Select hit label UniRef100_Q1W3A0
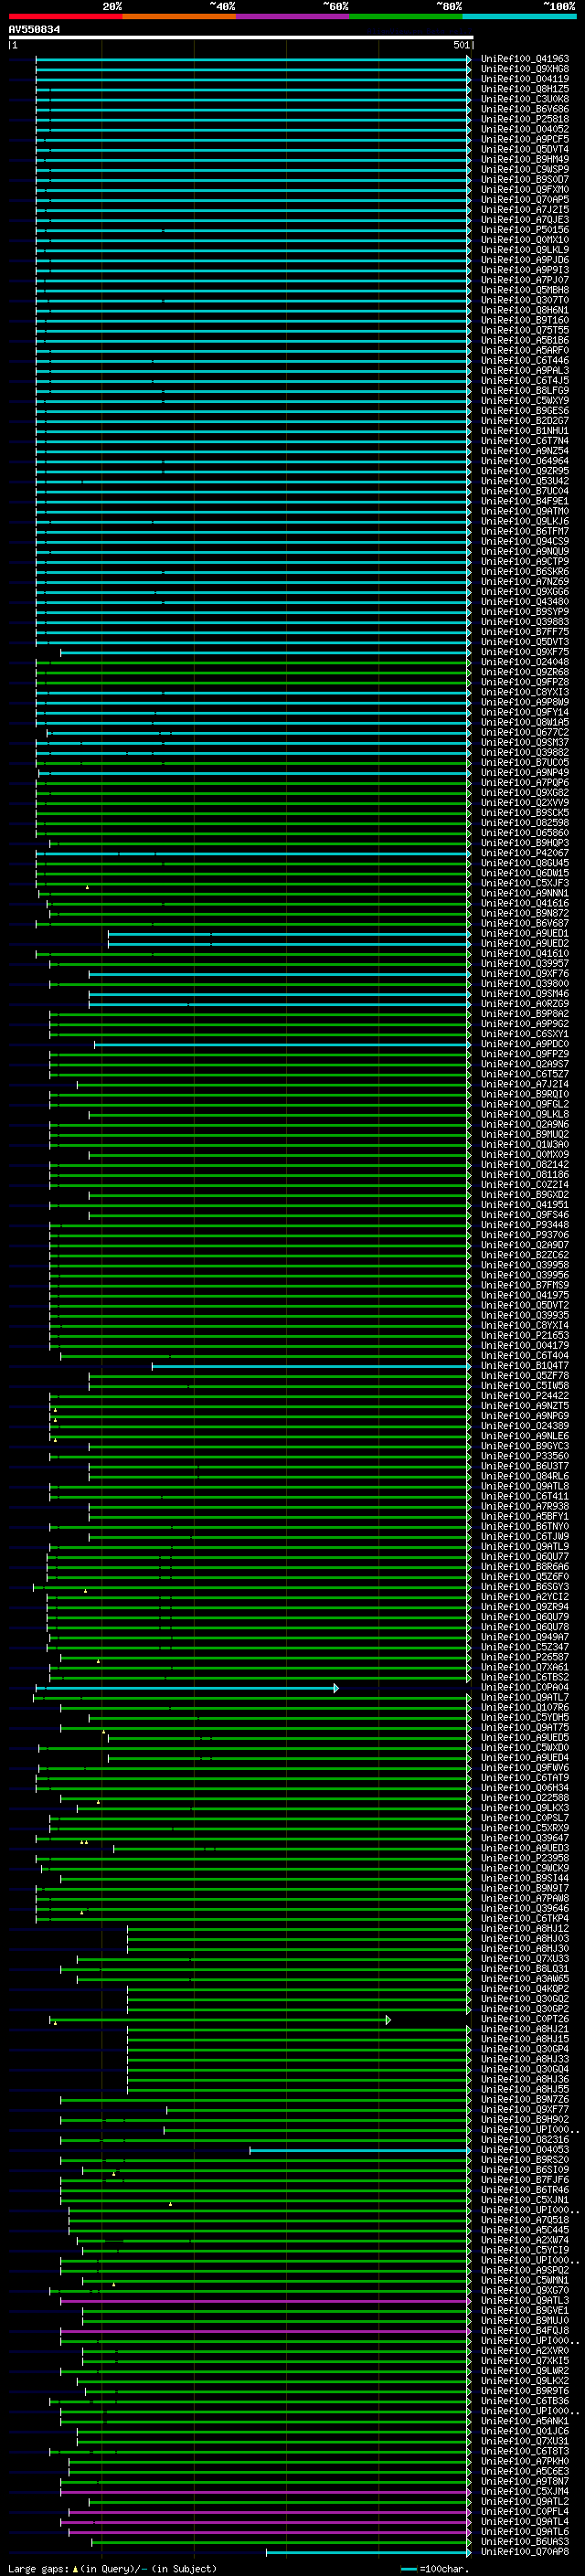 (525, 1144)
